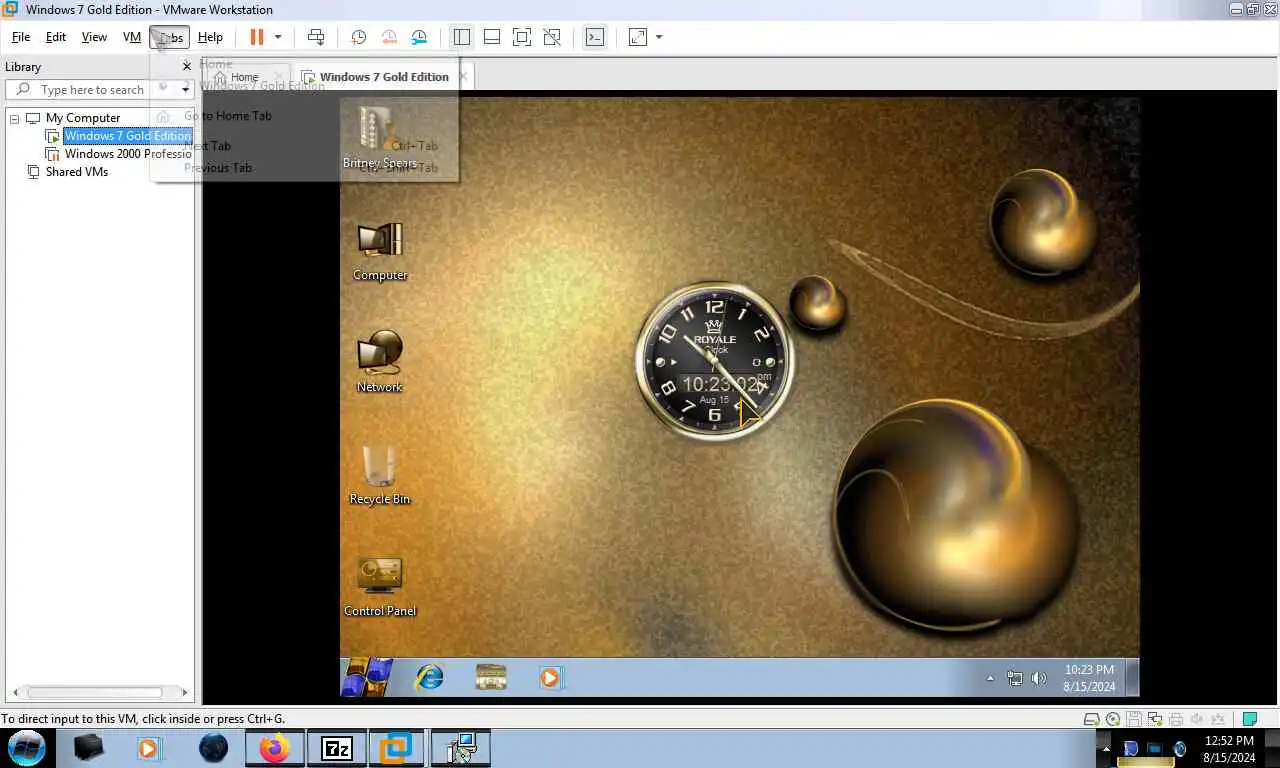Open the Library search filter dropdown

click(x=185, y=89)
